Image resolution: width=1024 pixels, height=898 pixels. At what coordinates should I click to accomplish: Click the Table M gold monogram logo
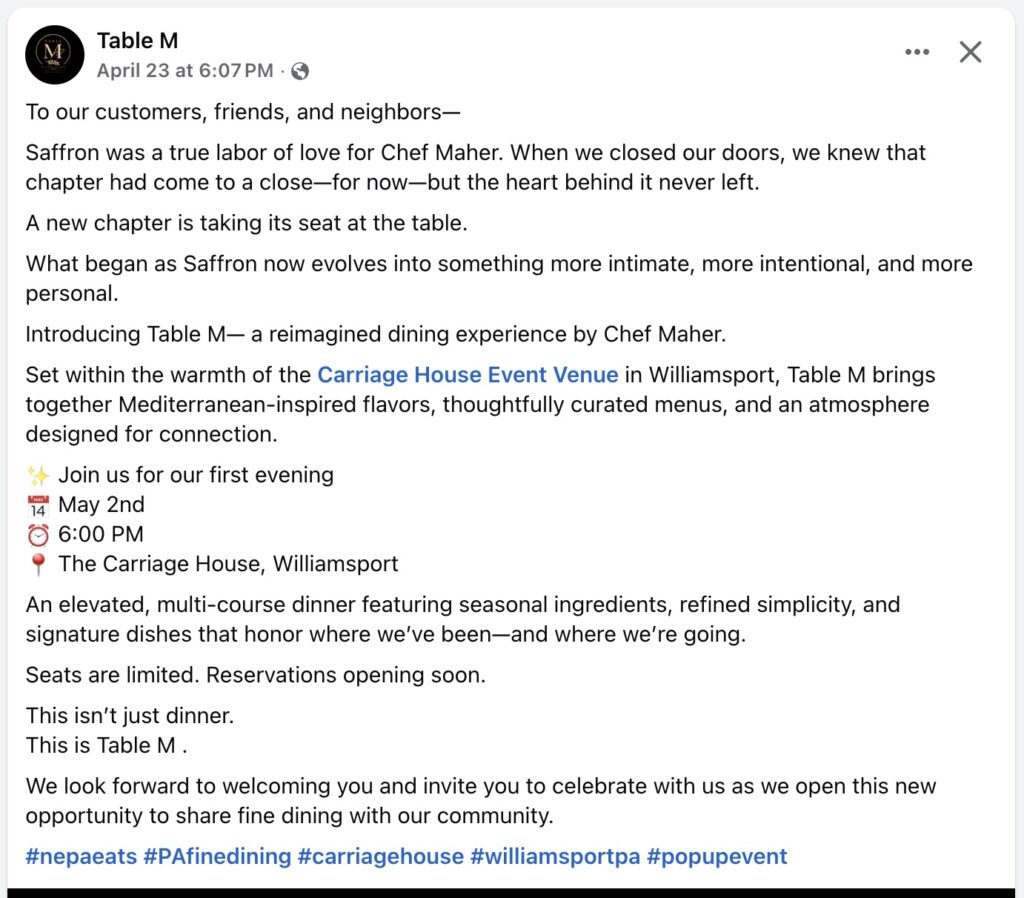54,54
